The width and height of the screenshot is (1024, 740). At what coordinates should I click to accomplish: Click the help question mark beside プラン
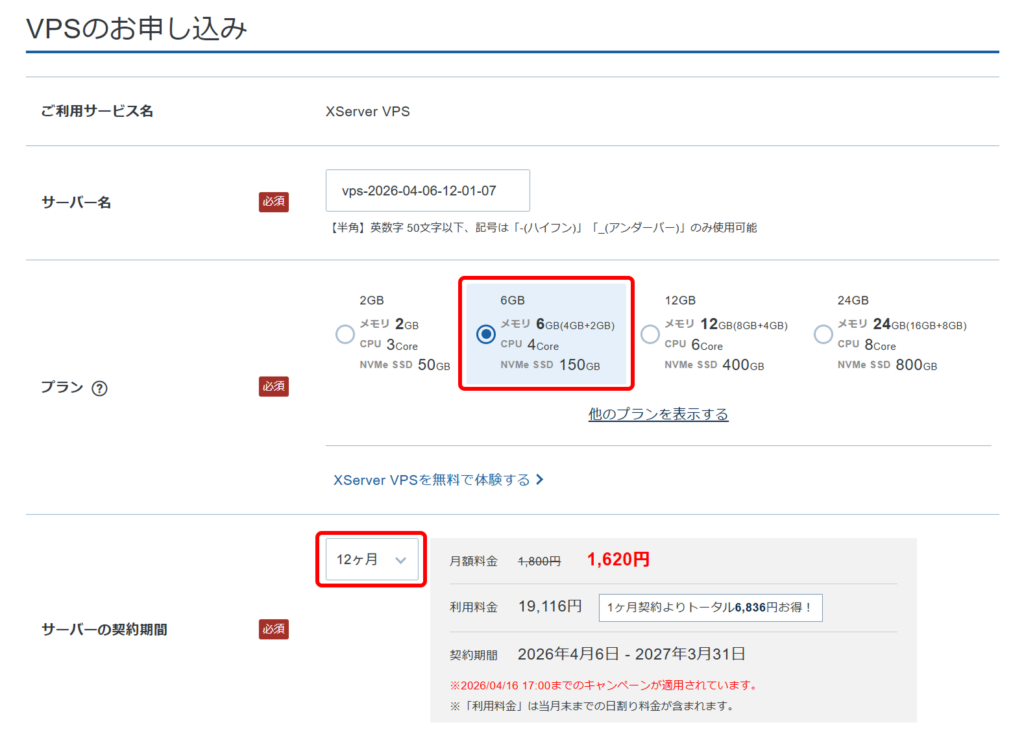coord(99,388)
